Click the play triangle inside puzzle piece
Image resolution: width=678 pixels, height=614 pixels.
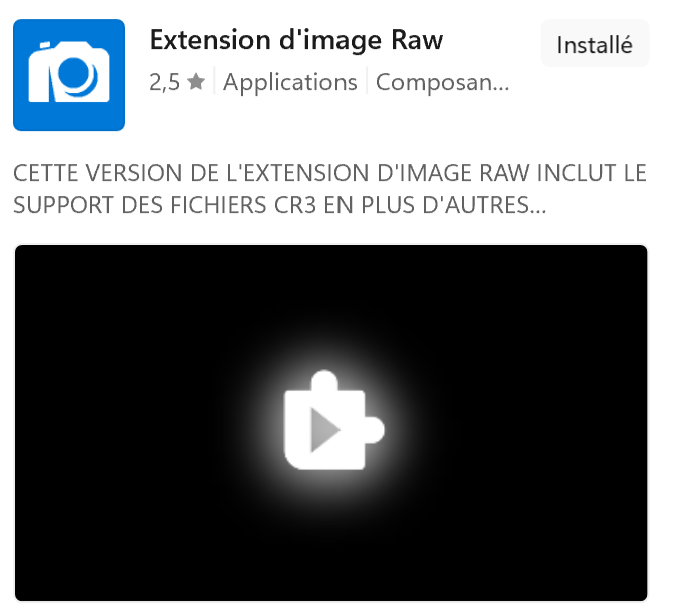pyautogui.click(x=325, y=430)
